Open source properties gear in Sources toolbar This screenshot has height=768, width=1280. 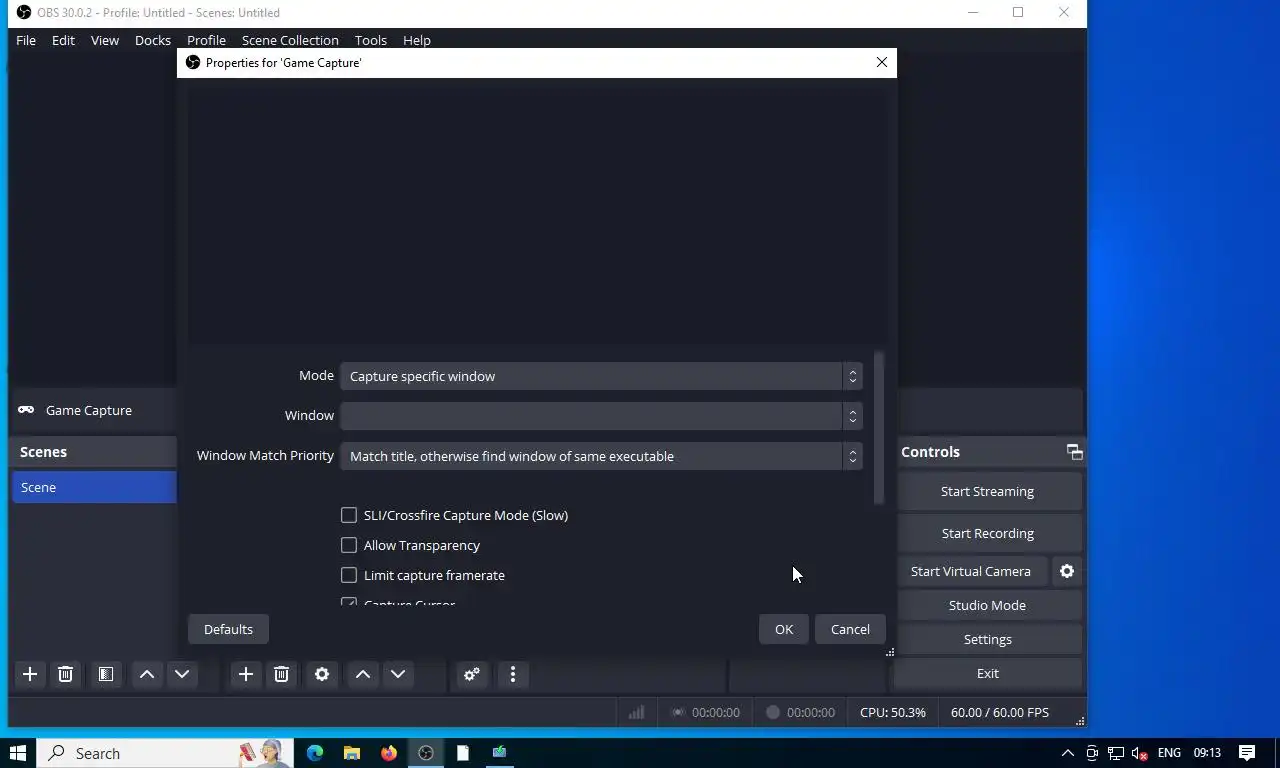322,674
